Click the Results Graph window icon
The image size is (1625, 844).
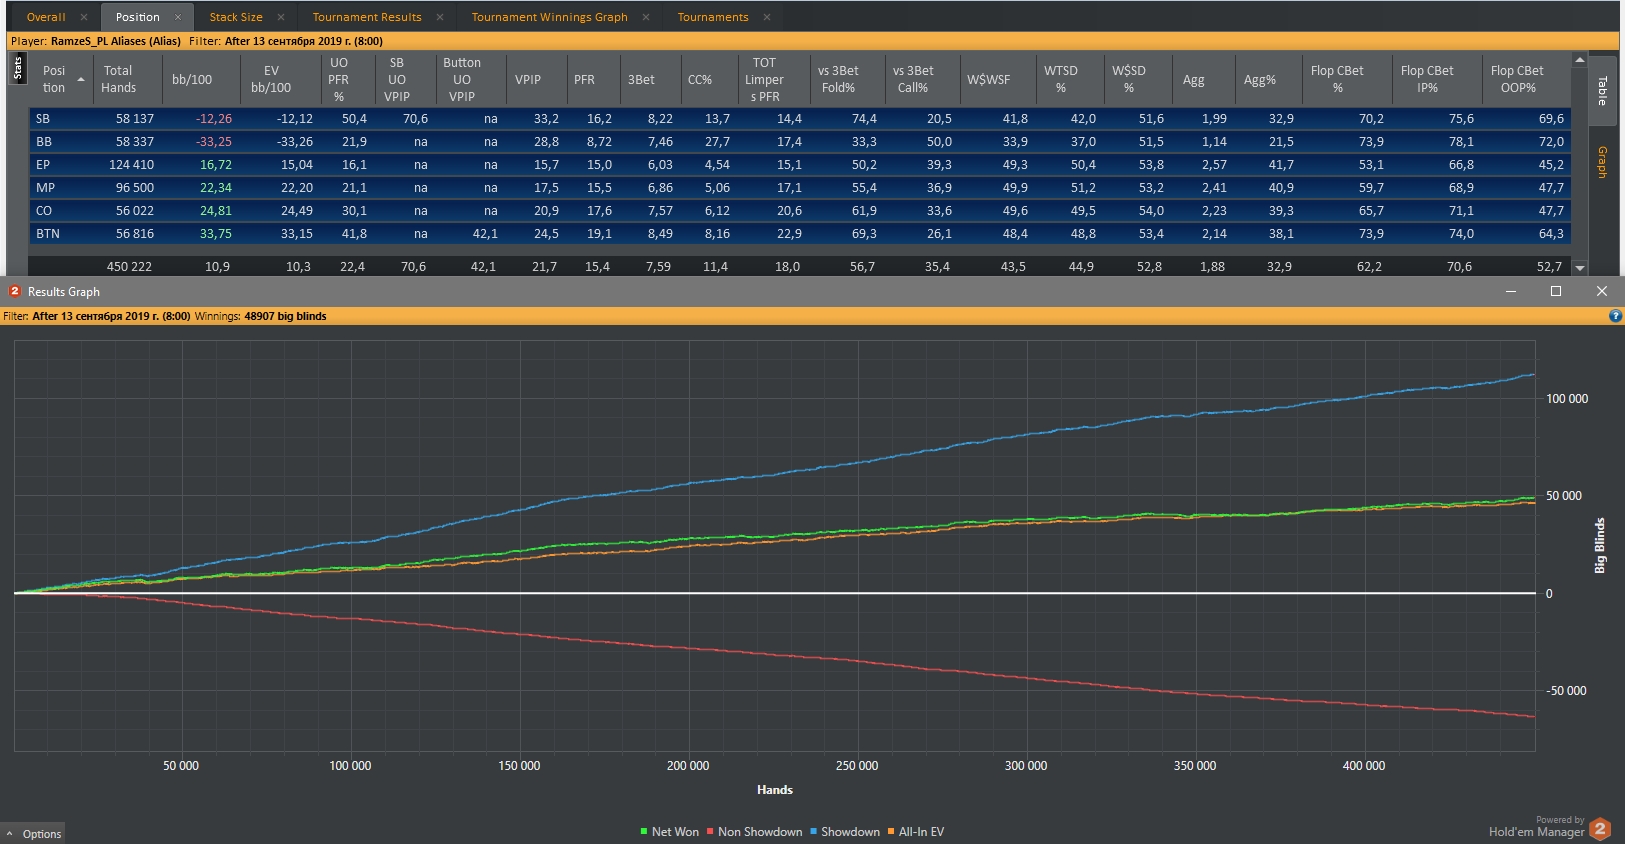(14, 291)
